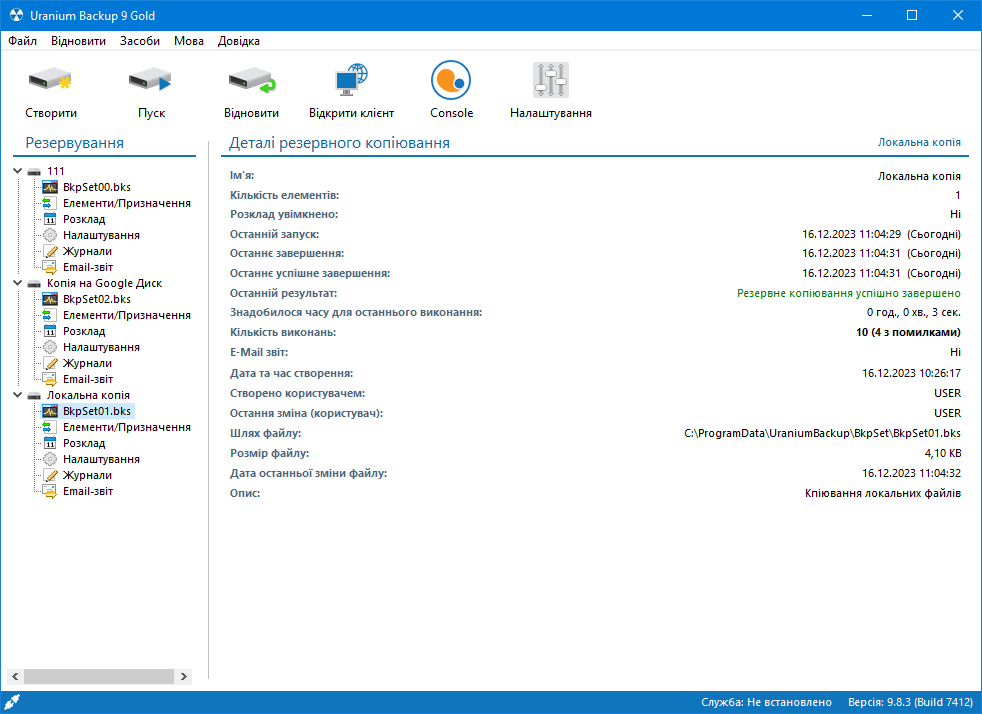Open the Мова menu

[x=189, y=41]
